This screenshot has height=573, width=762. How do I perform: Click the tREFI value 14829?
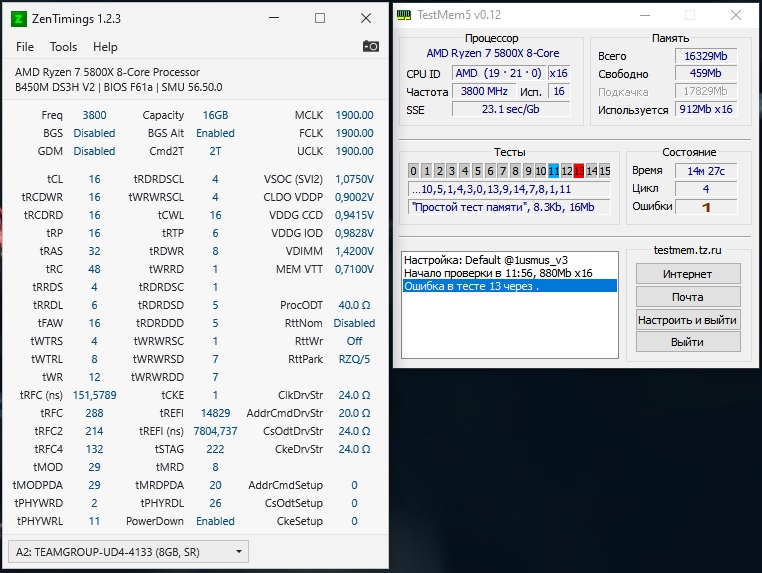pos(215,413)
